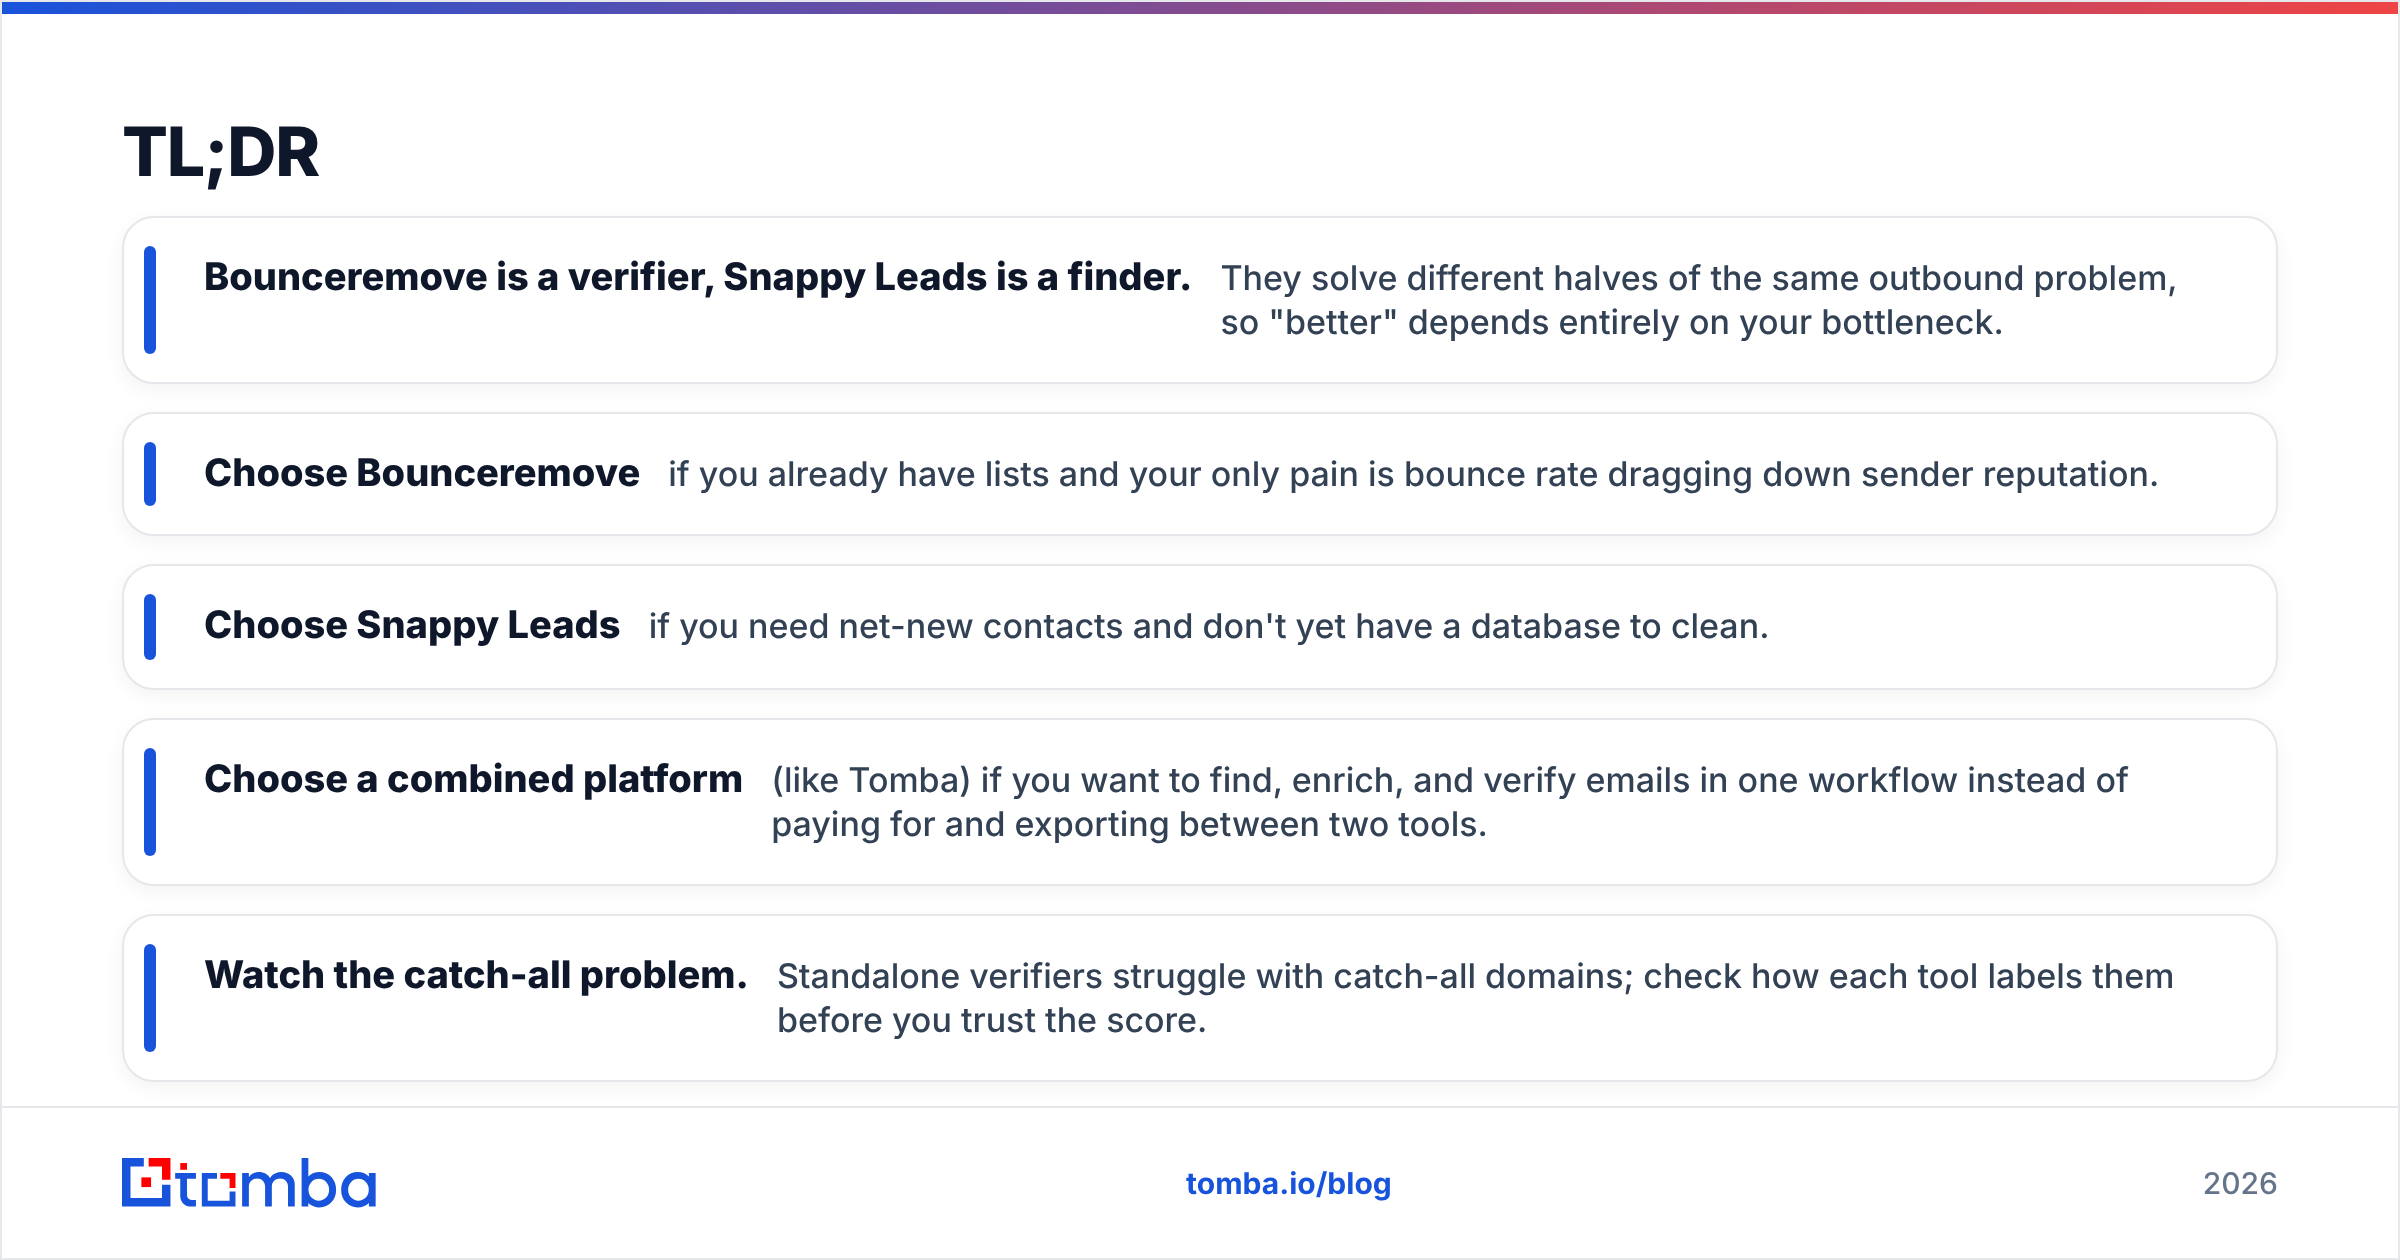Click blue accent bar beside Choose Snappy Leads
This screenshot has height=1260, width=2400.
click(150, 627)
